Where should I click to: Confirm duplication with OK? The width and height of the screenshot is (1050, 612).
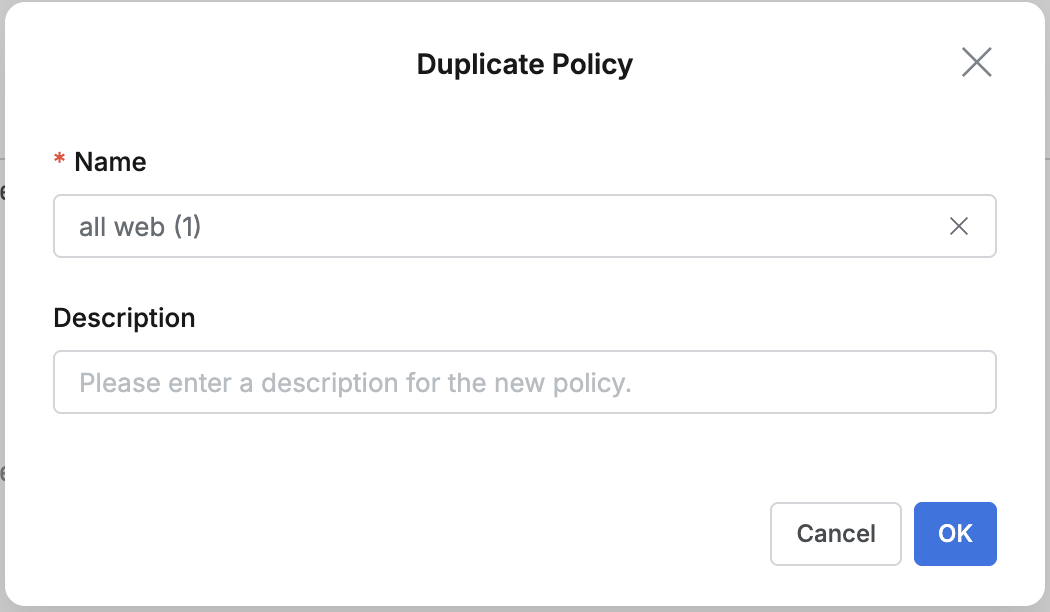tap(955, 534)
